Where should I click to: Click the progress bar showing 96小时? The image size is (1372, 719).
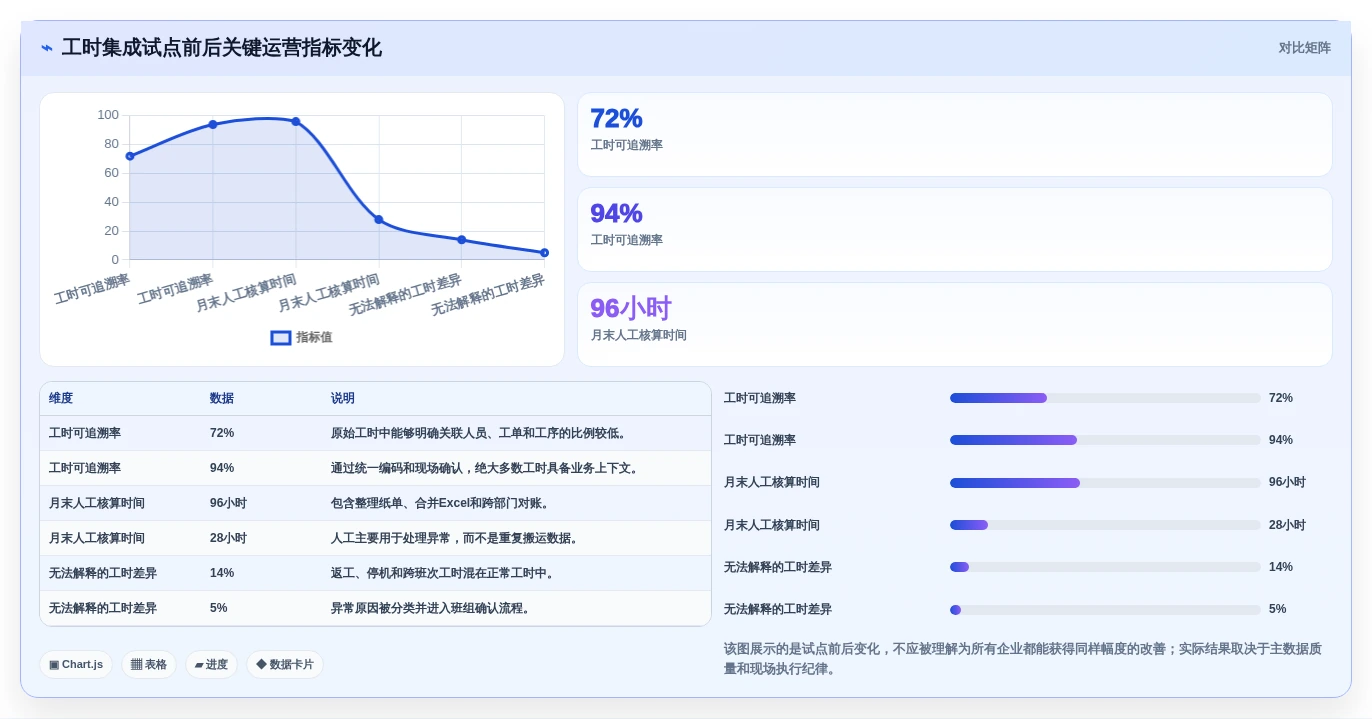click(x=1105, y=483)
